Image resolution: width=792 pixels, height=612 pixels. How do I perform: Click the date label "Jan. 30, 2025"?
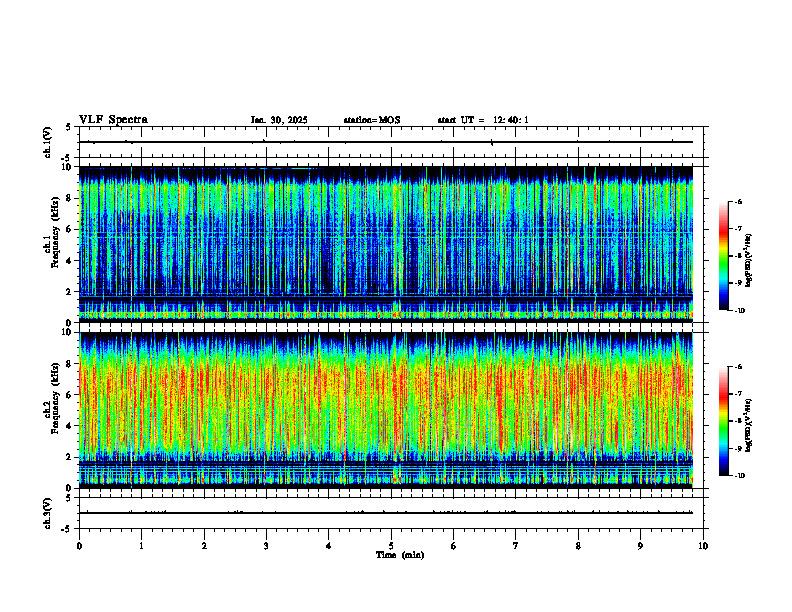pyautogui.click(x=279, y=120)
